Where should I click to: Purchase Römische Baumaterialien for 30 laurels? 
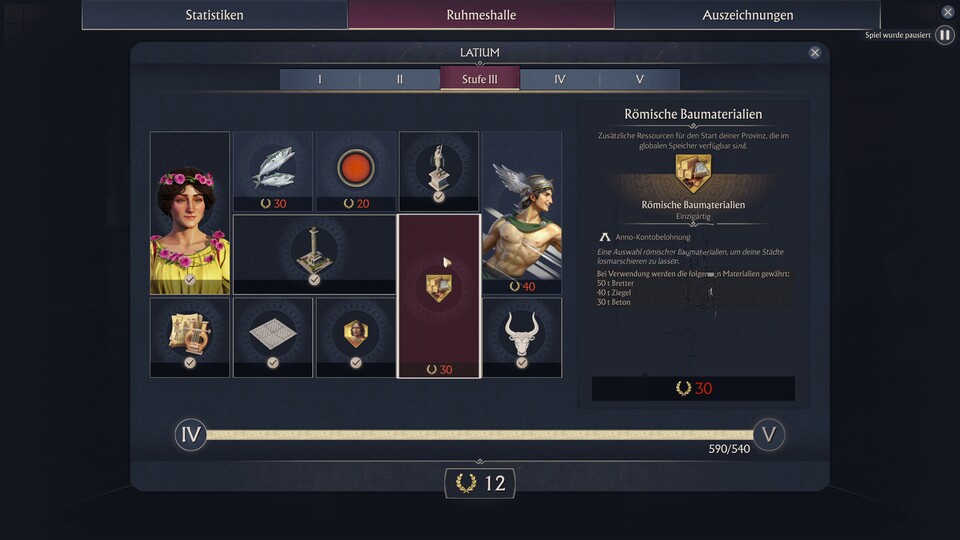[693, 388]
